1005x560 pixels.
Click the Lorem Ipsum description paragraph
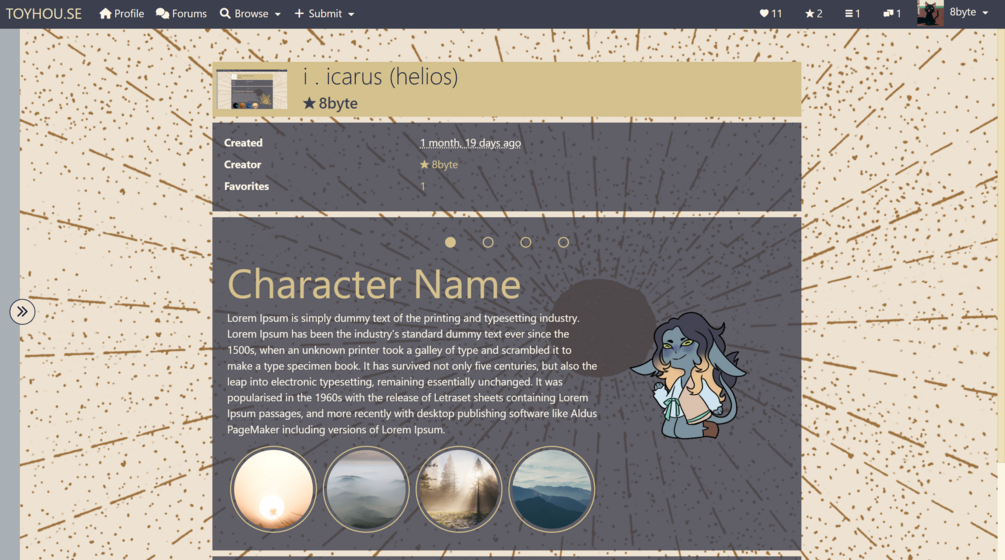pyautogui.click(x=412, y=374)
